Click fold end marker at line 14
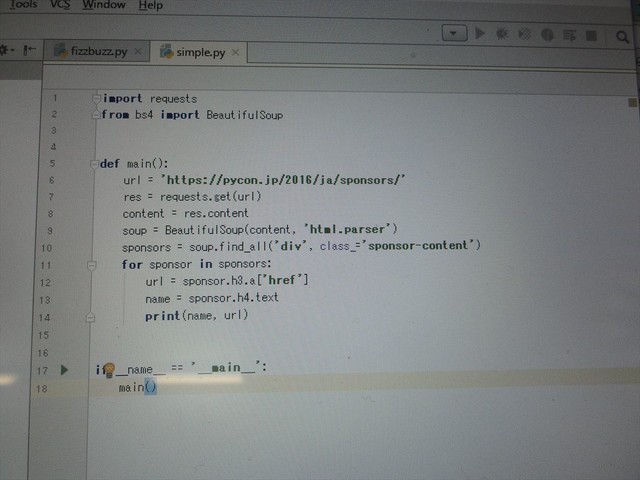This screenshot has width=640, height=480. point(91,318)
